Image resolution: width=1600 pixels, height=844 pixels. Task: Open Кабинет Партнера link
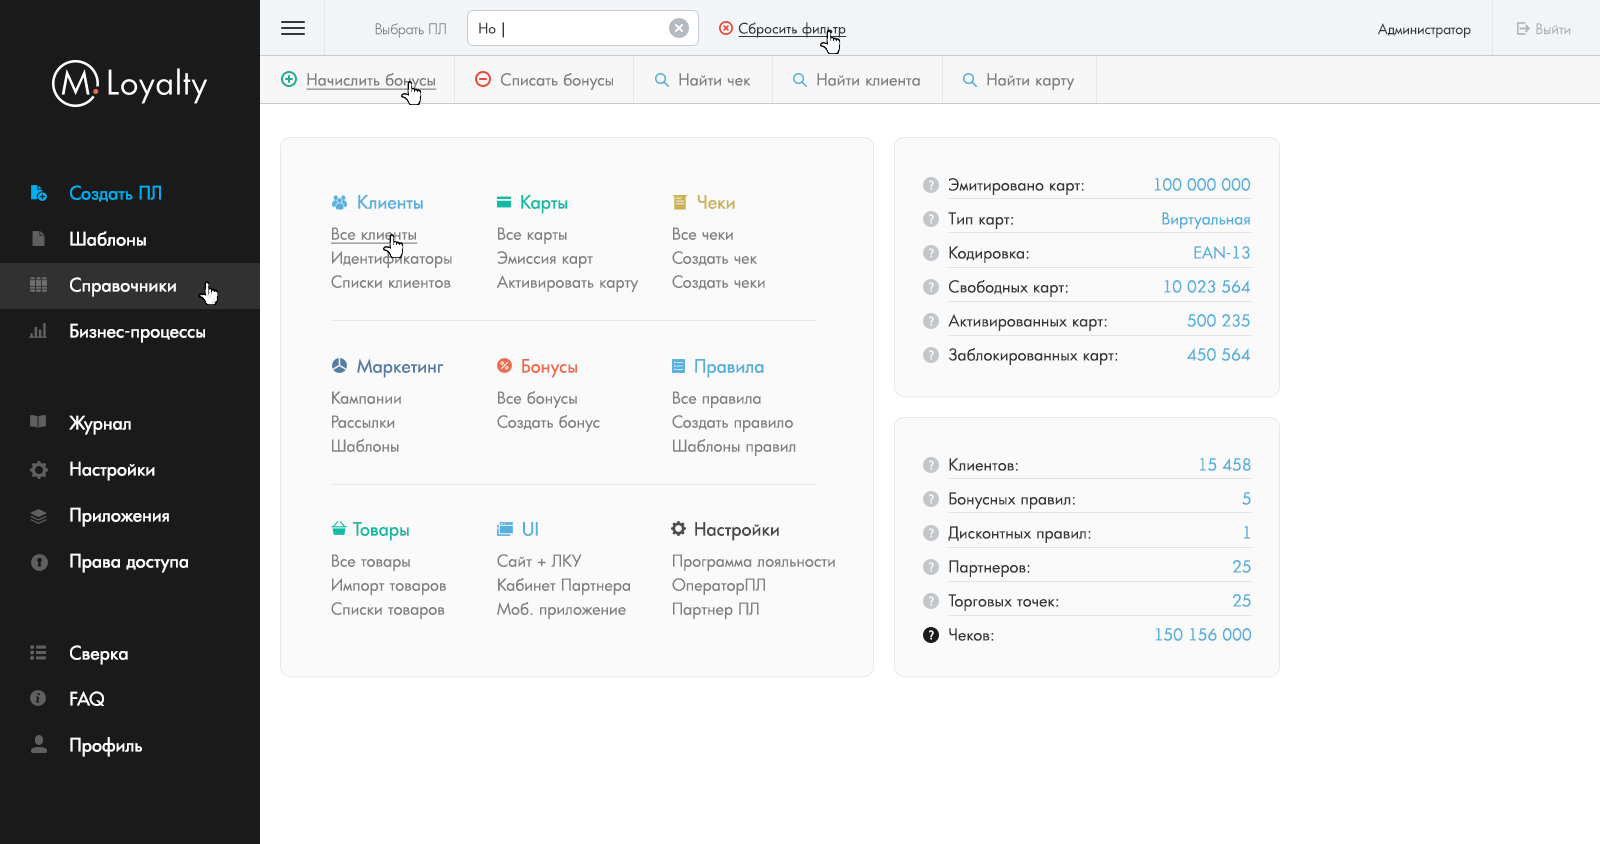pos(564,585)
